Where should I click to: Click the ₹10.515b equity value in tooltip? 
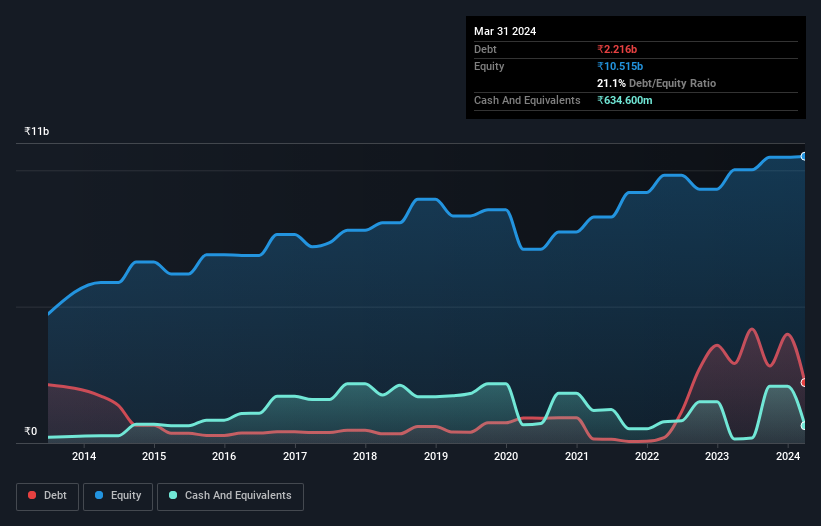pos(620,66)
